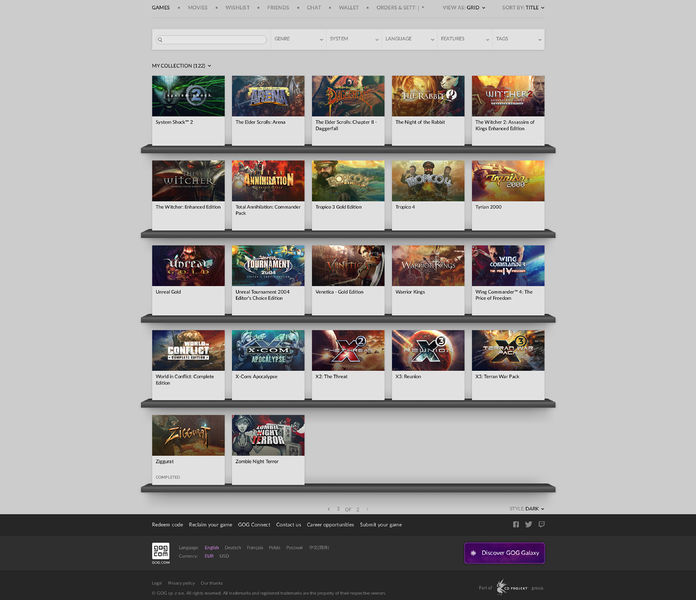The height and width of the screenshot is (600, 696).
Task: Open the Tags filter dropdown
Action: tap(518, 39)
